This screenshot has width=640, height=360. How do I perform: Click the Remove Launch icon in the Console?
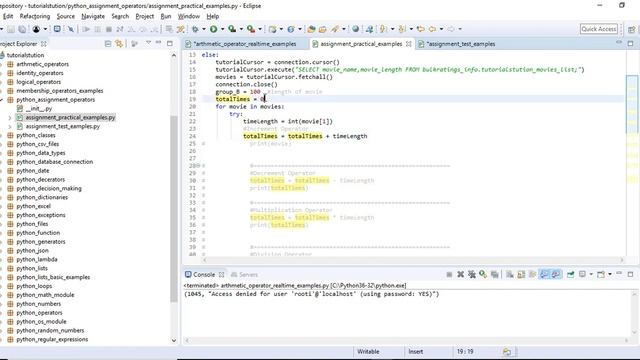tap(460, 274)
